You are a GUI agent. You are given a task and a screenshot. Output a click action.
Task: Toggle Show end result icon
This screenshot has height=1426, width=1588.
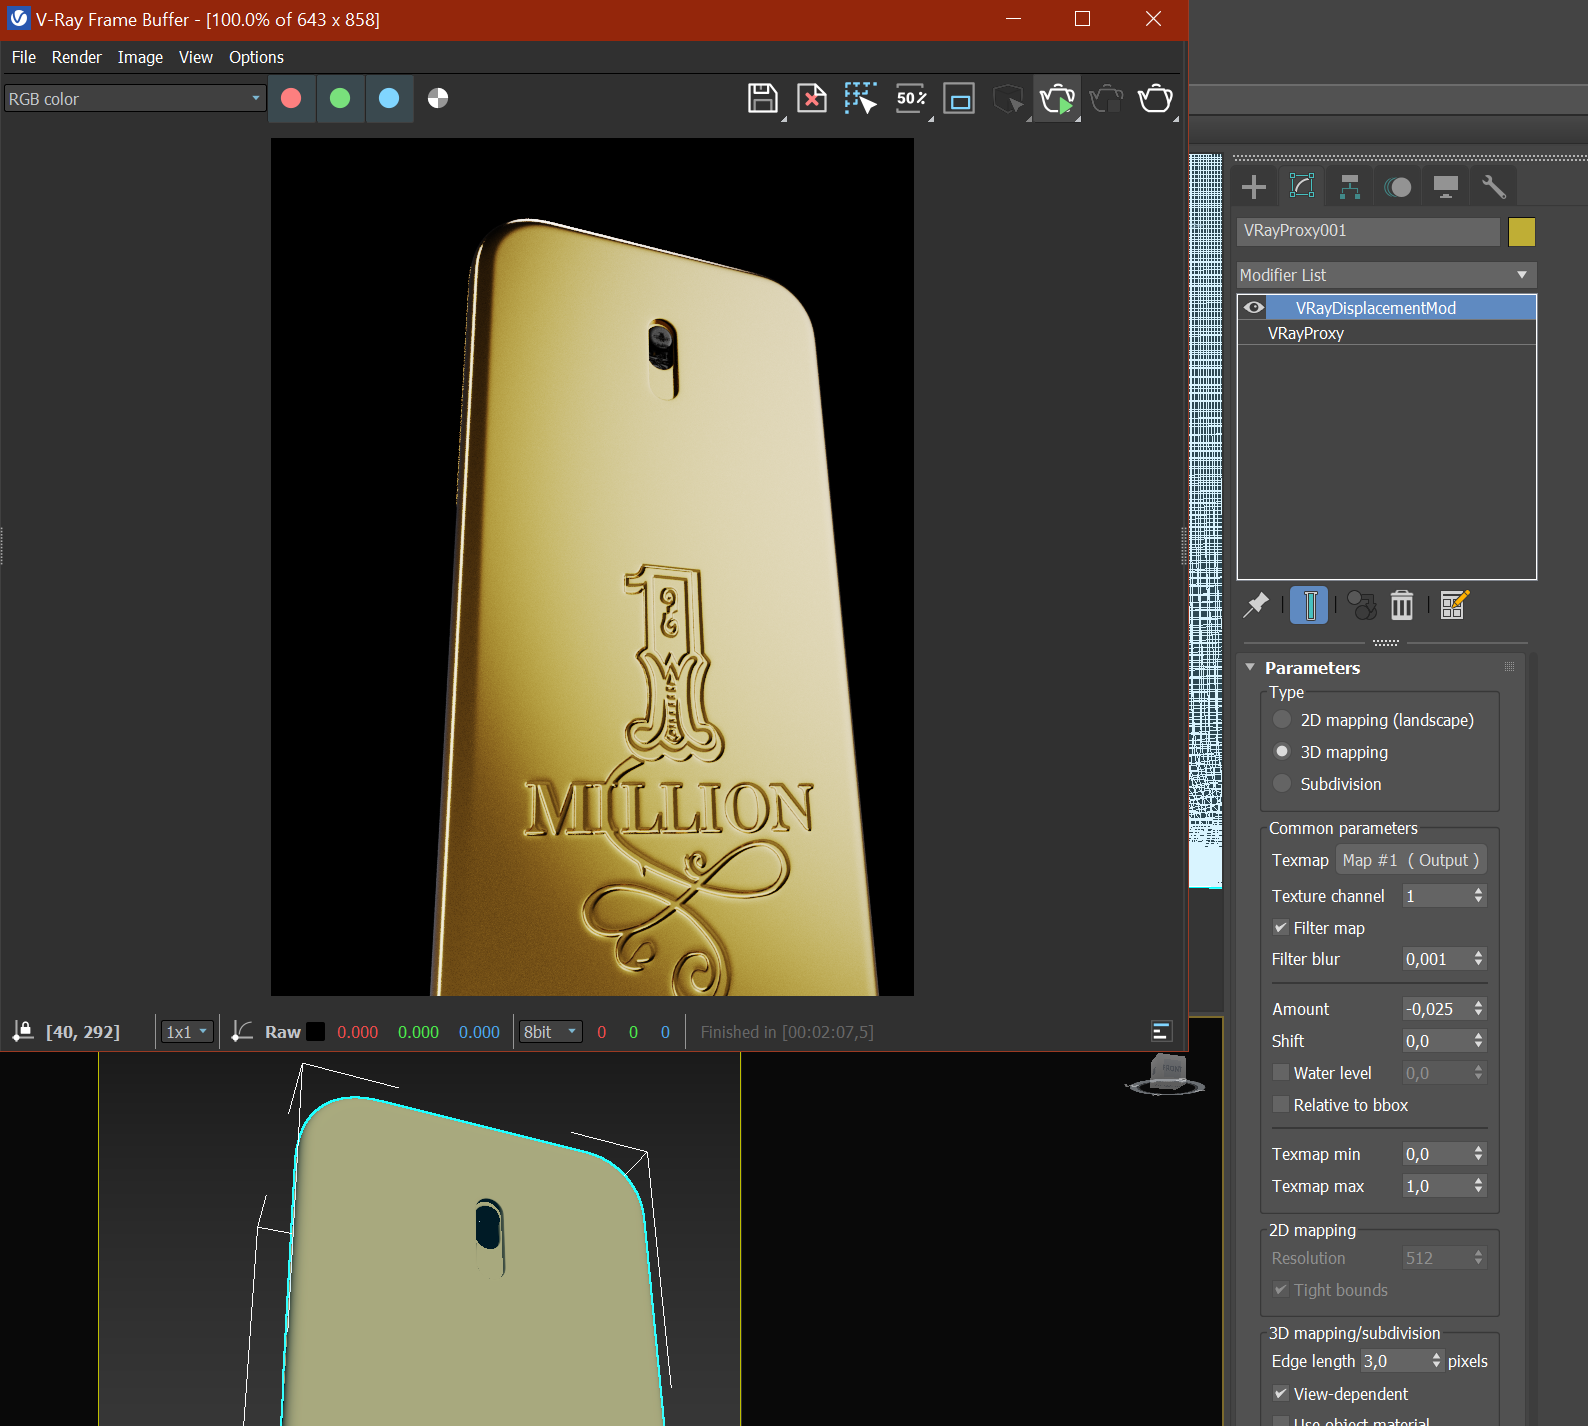pyautogui.click(x=1309, y=605)
